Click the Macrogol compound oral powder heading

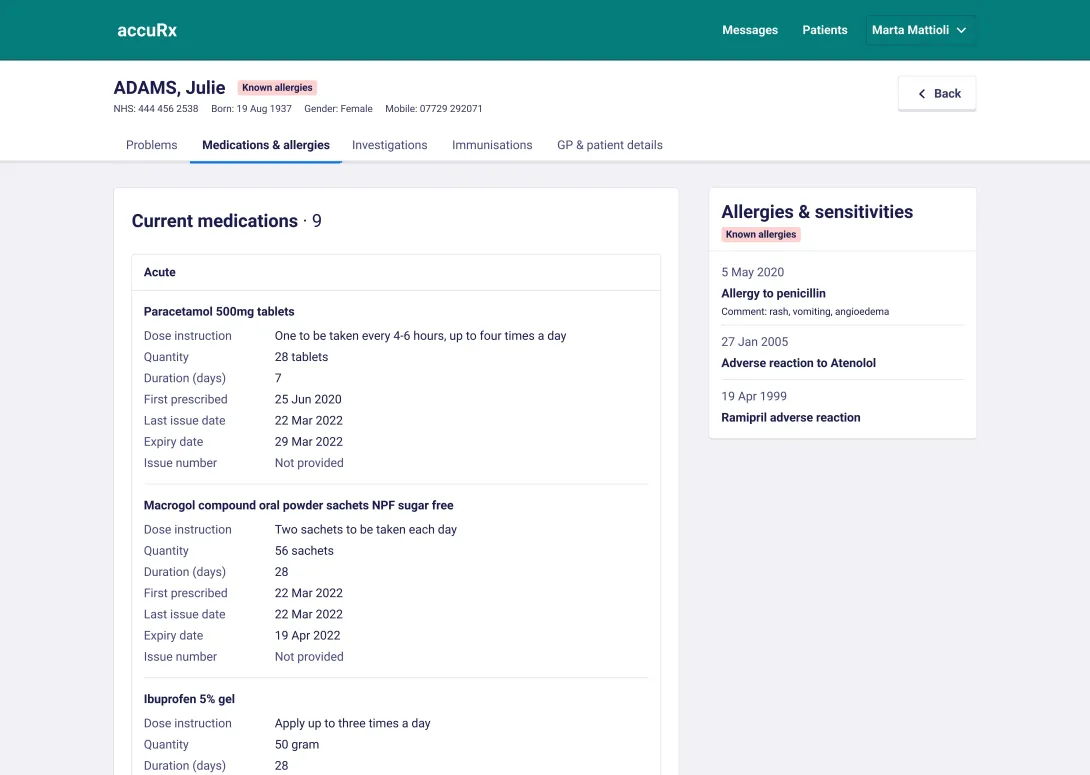(298, 505)
